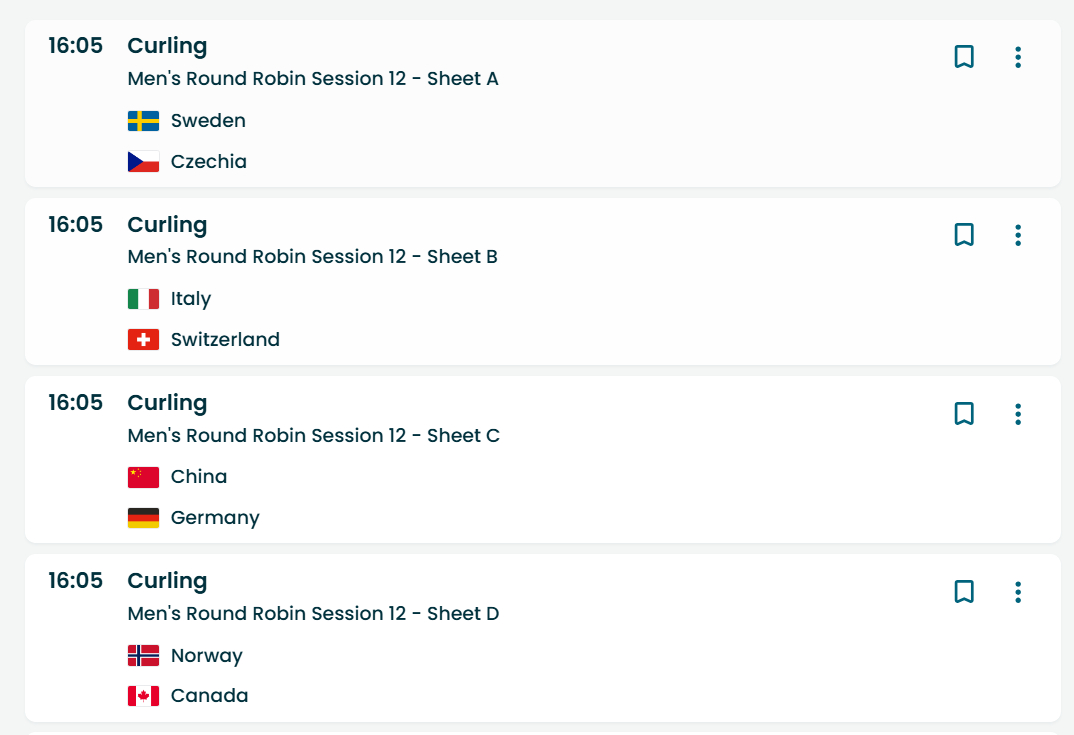This screenshot has width=1074, height=735.
Task: Click the Switzerland flag icon
Action: pos(143,340)
